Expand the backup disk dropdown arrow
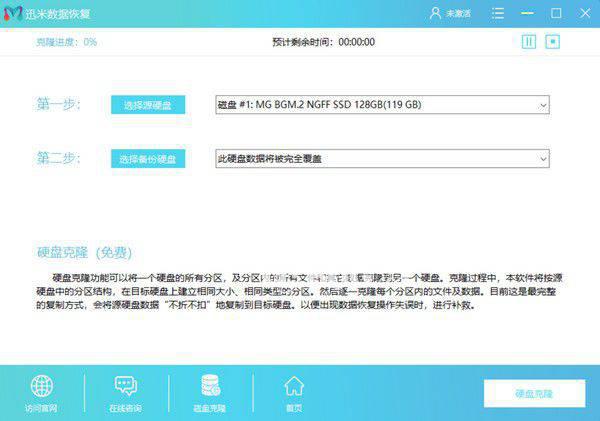Viewport: 600px width, 421px height. (543, 159)
